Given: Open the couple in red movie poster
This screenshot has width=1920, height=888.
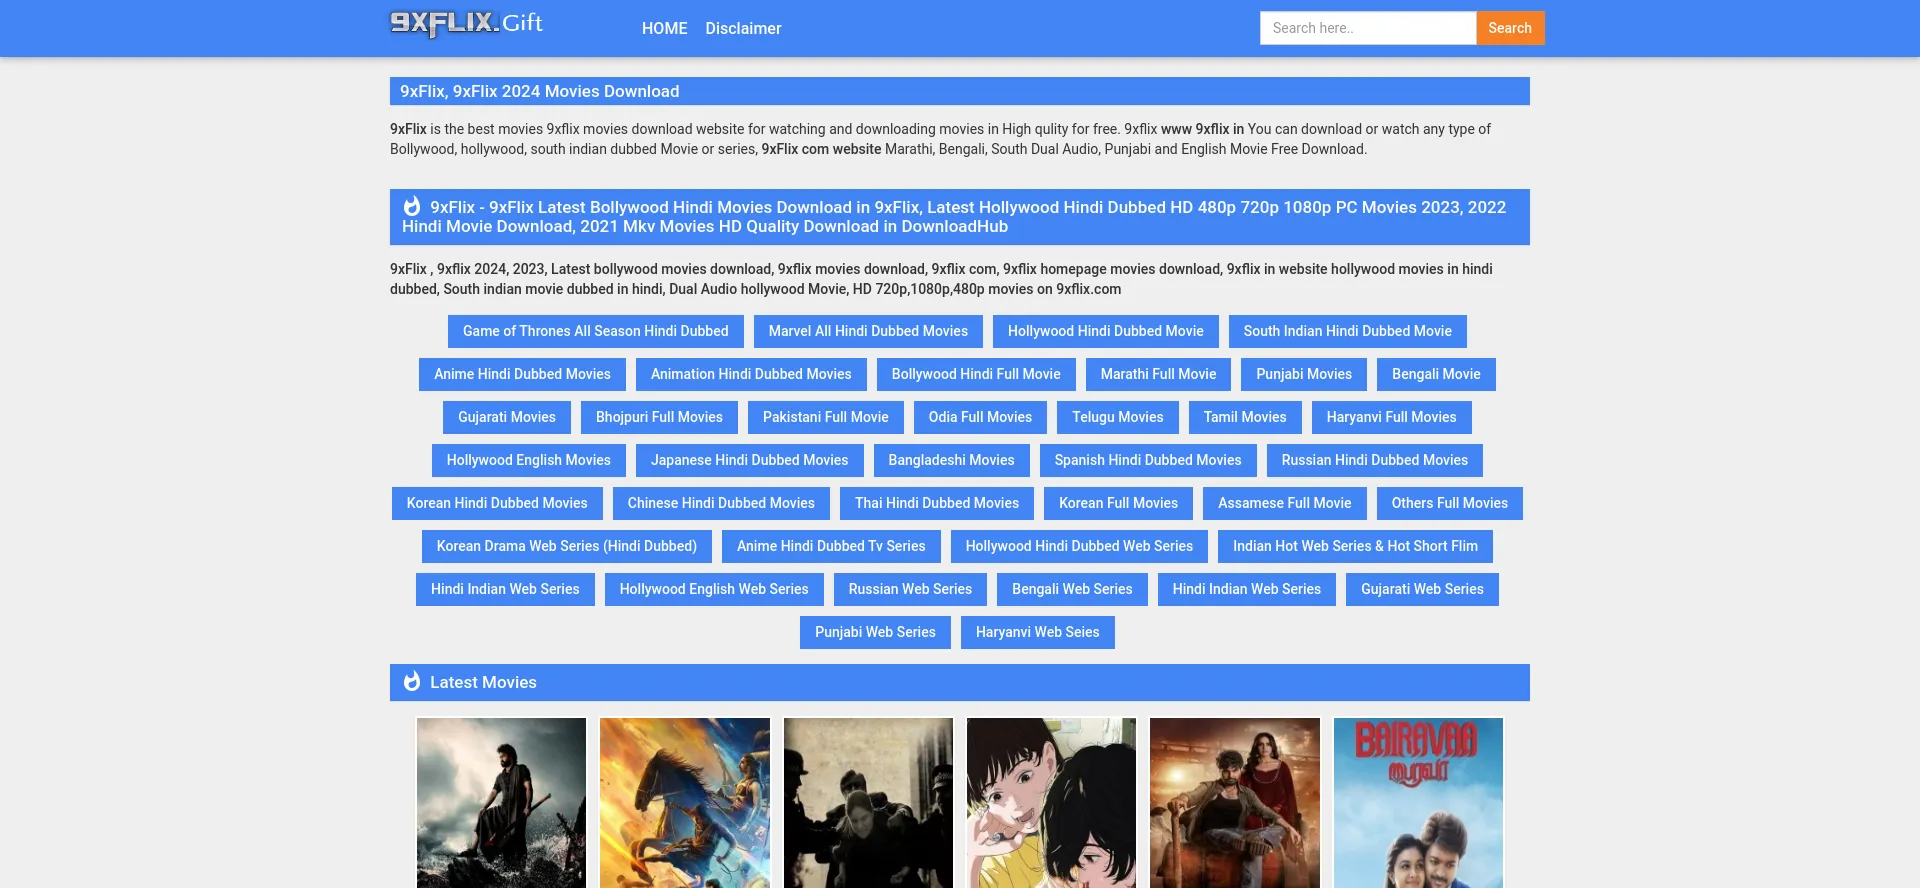Looking at the screenshot, I should click(1235, 802).
